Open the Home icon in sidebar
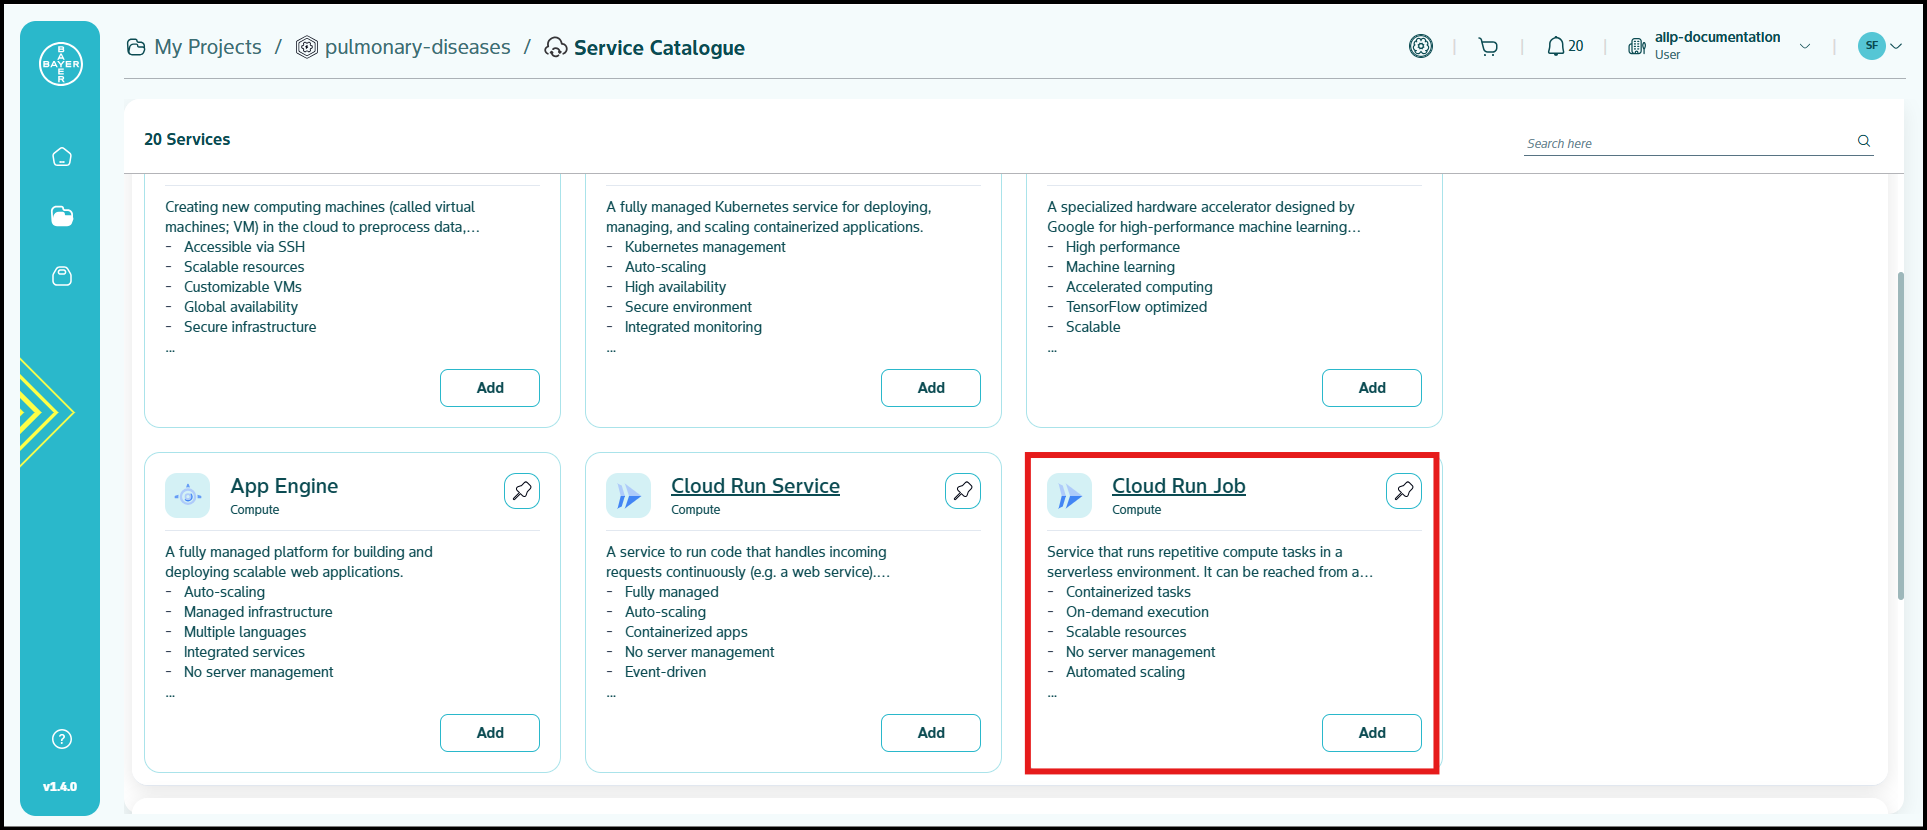This screenshot has height=830, width=1927. point(62,157)
